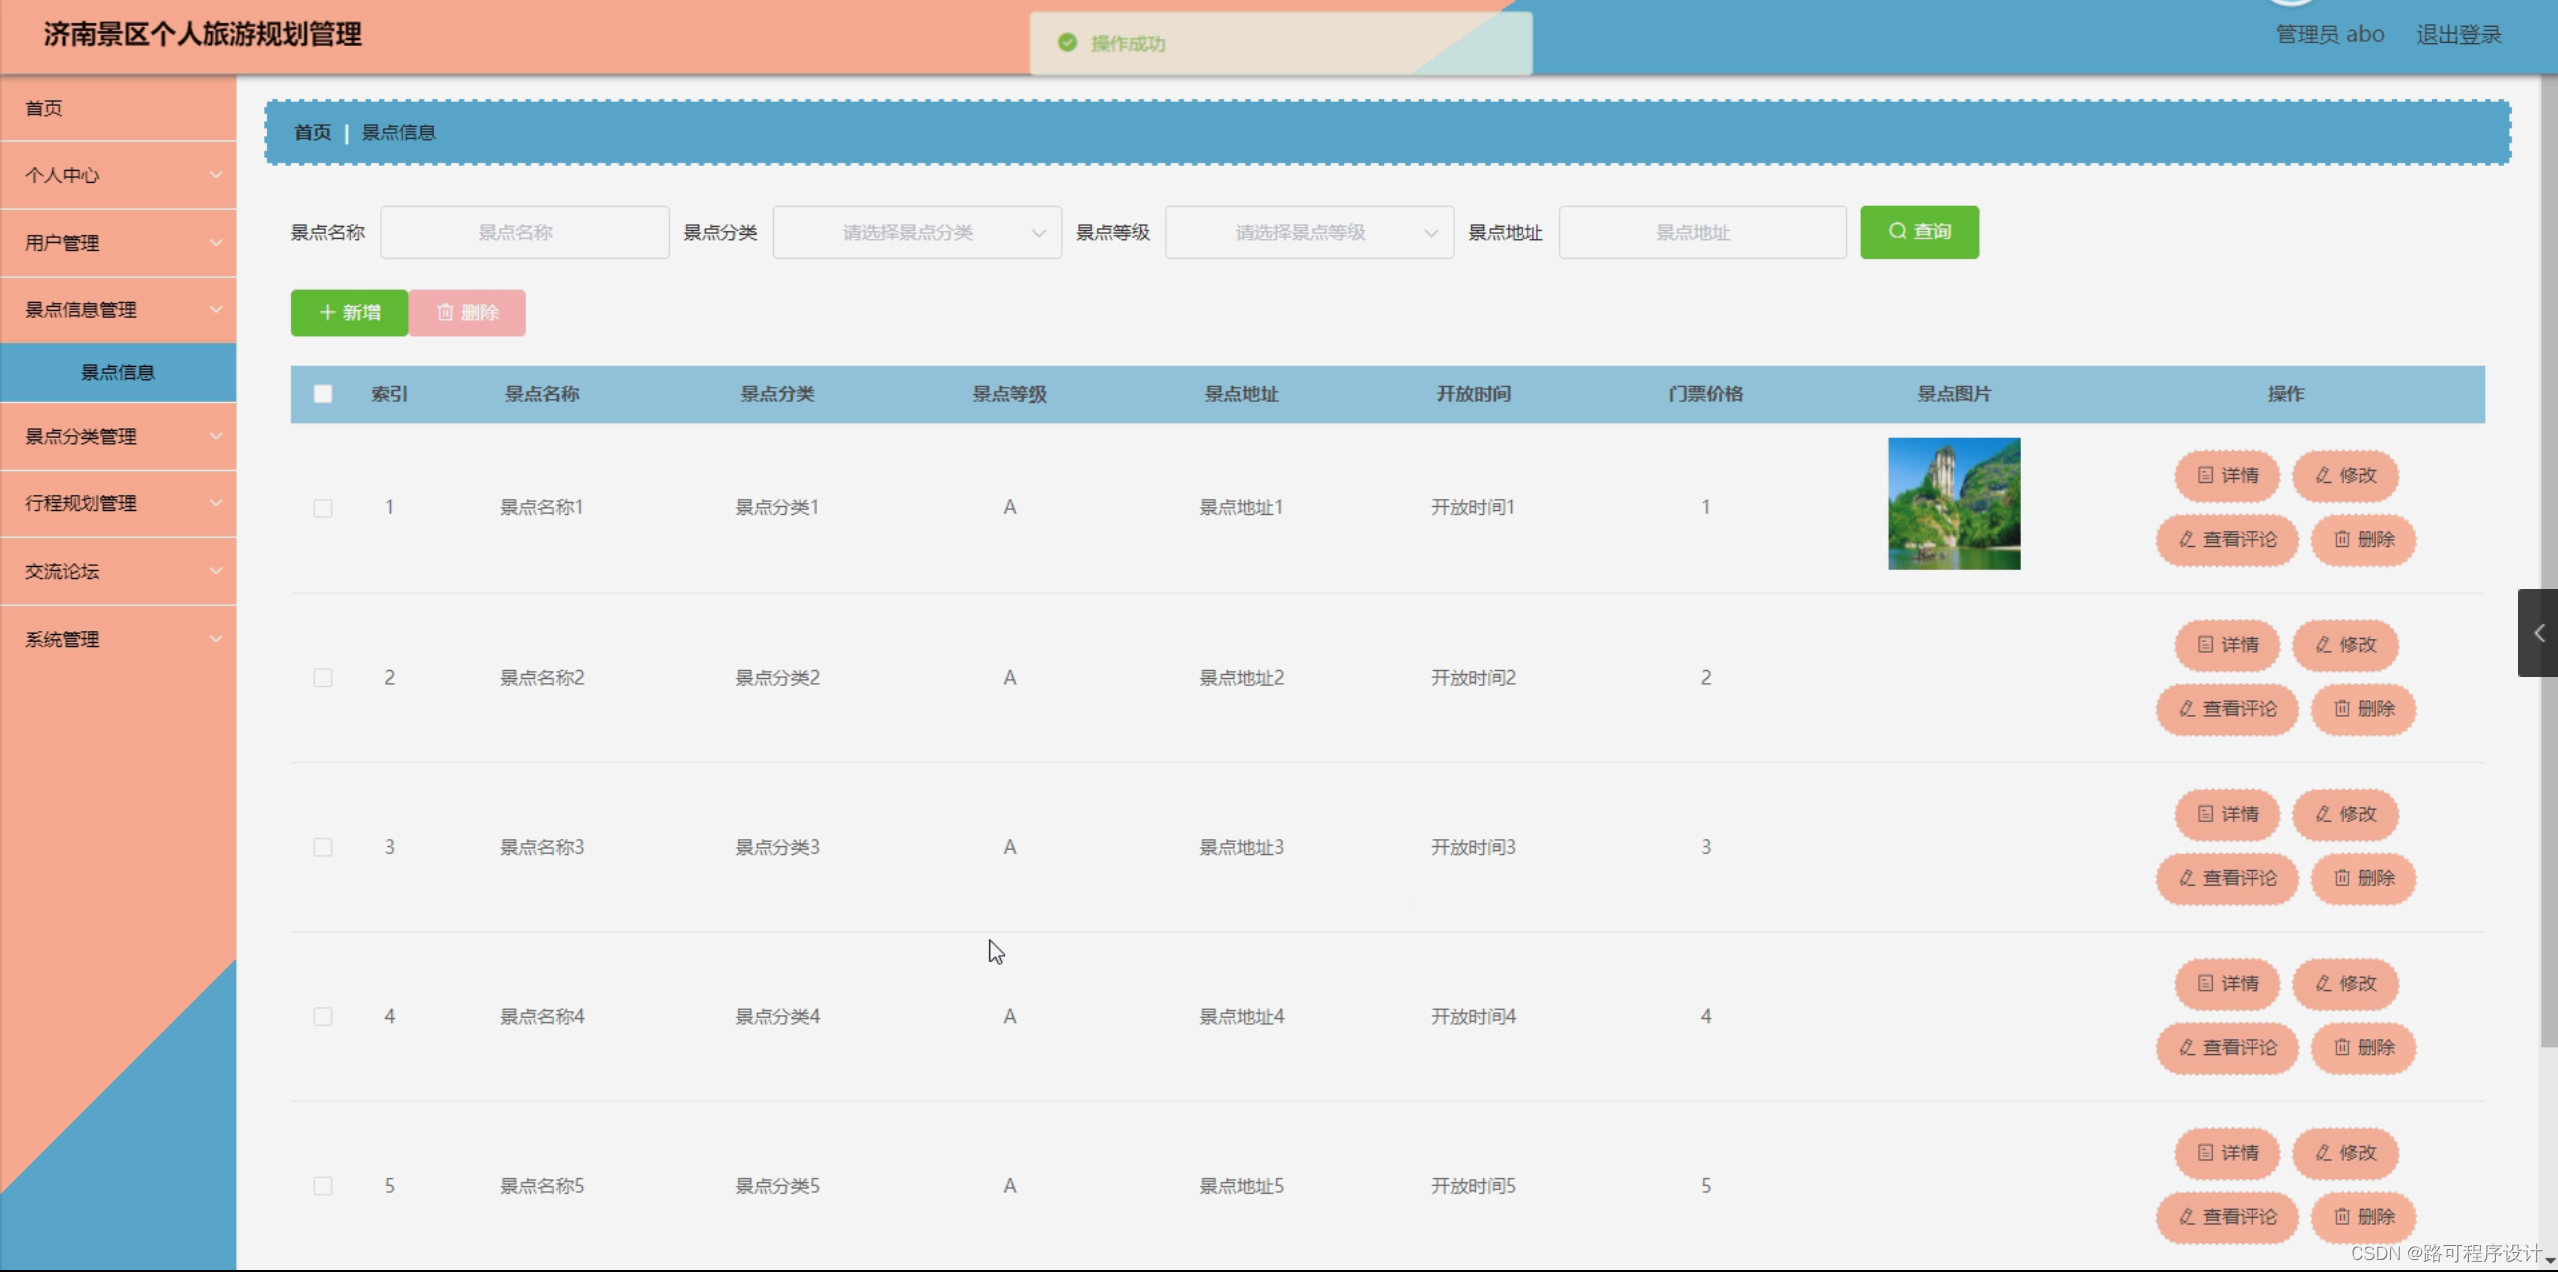Toggle the select-all header checkbox

click(323, 394)
